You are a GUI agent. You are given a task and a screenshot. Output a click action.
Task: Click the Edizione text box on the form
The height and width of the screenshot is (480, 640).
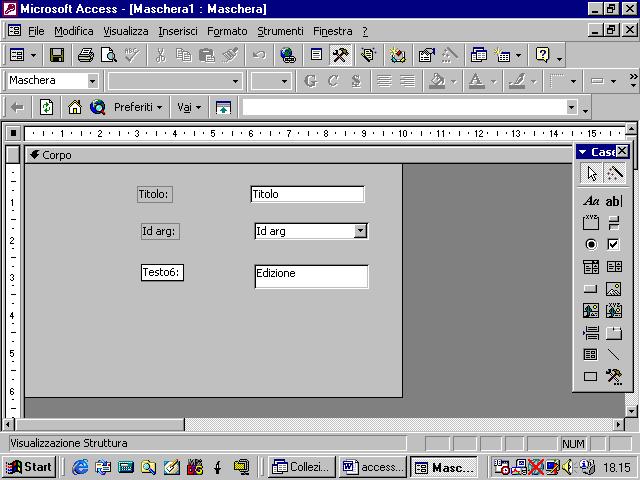311,276
